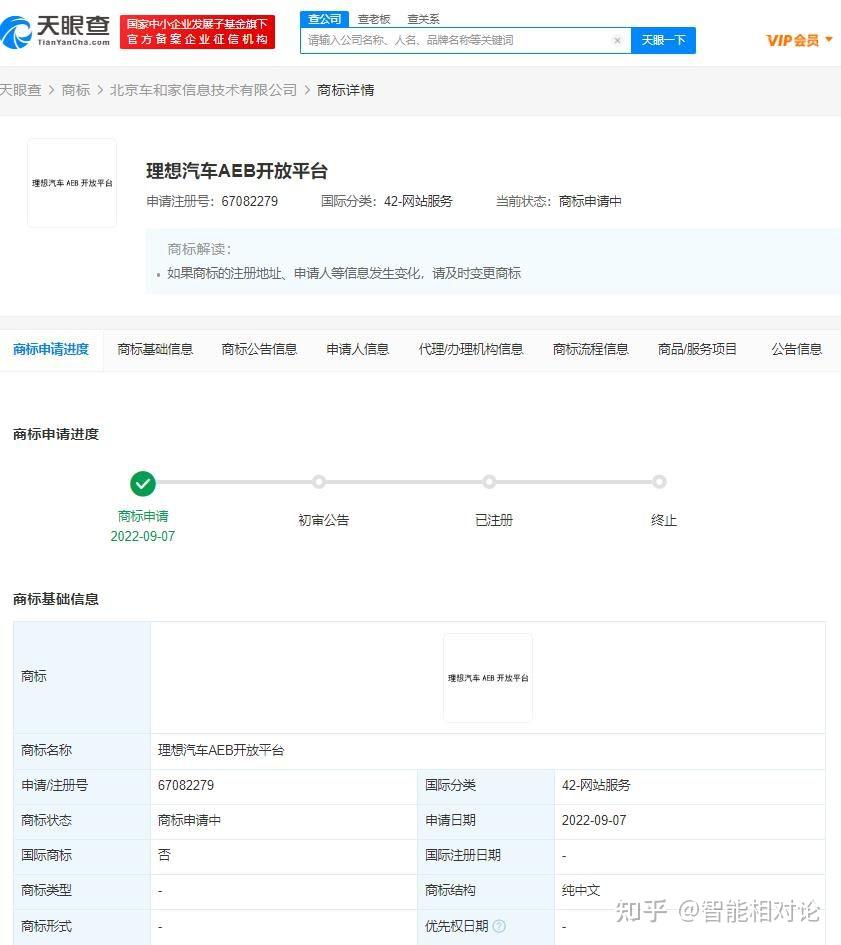View the 商品/服务项目 tab
Viewport: 841px width, 945px height.
696,349
